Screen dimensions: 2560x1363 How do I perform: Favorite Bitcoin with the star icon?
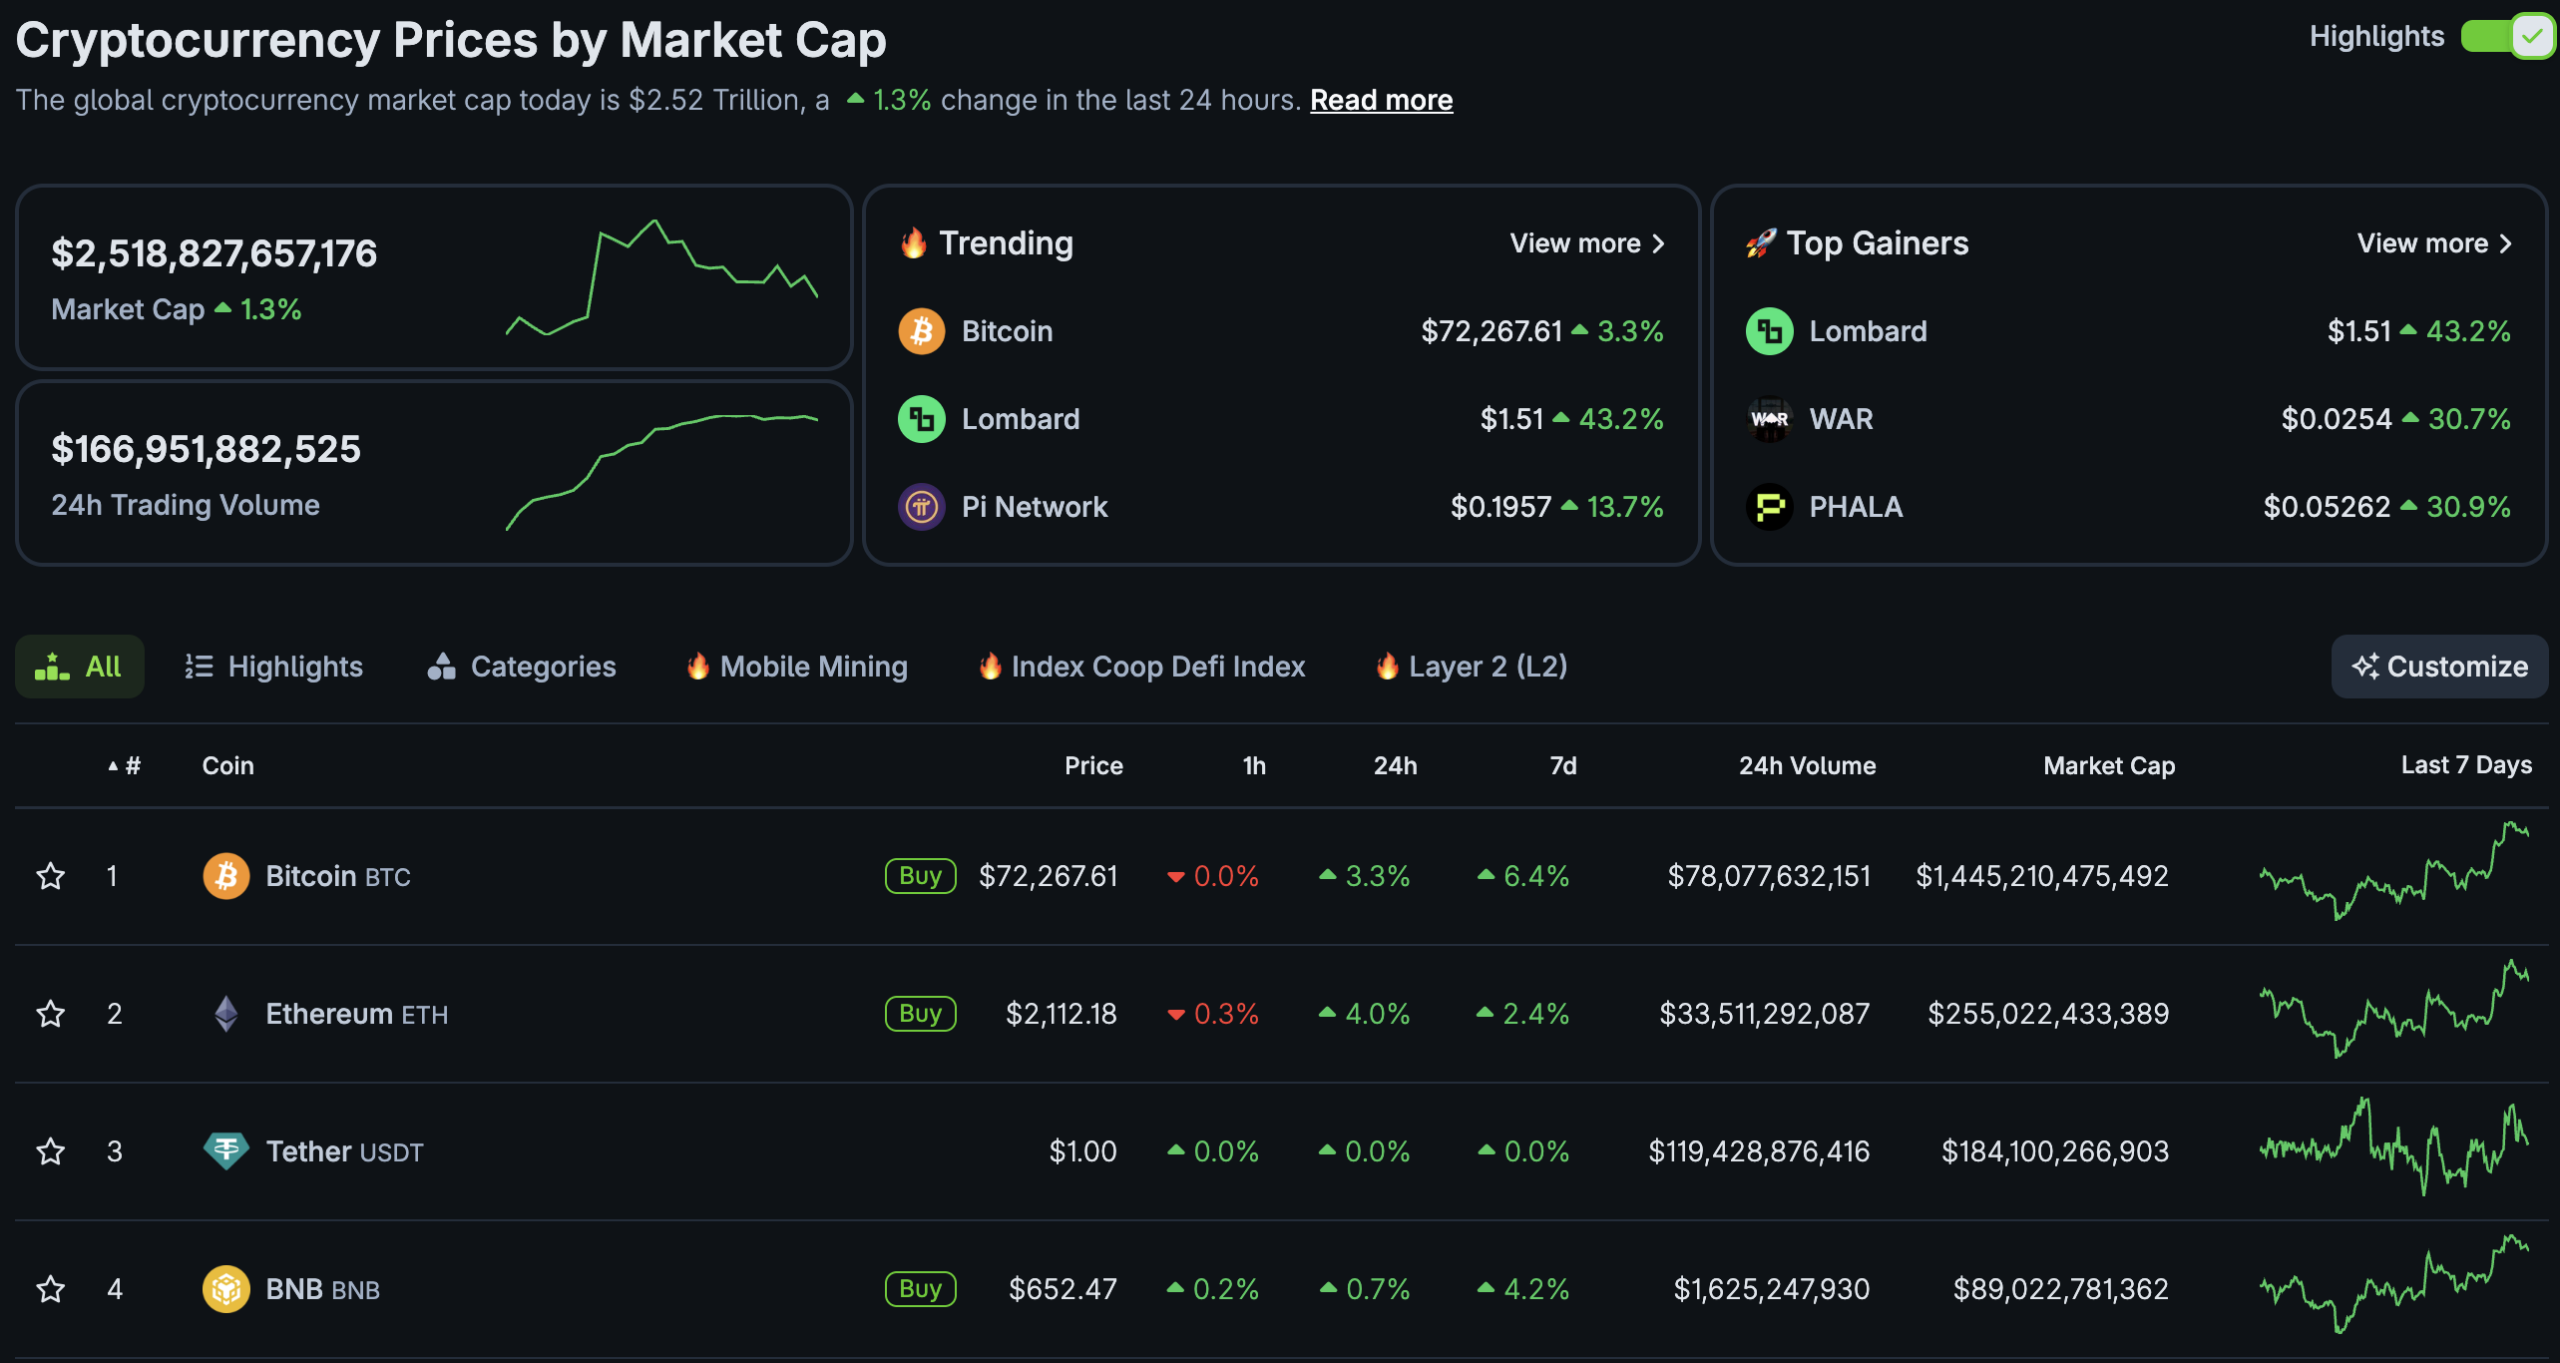pyautogui.click(x=51, y=877)
